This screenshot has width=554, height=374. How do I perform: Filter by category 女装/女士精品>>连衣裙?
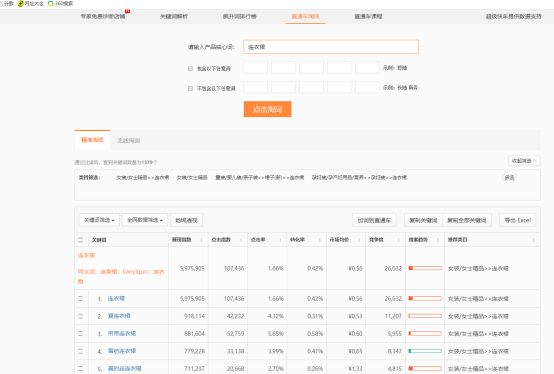[x=143, y=177]
